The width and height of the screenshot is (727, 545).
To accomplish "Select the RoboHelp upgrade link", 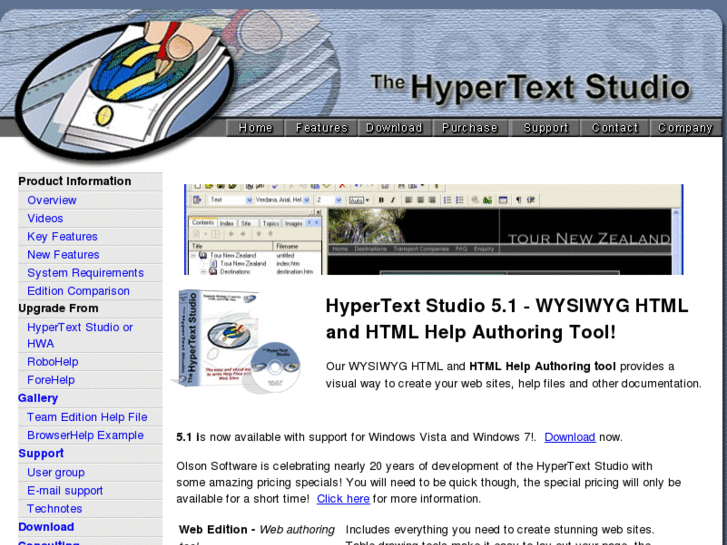I will tap(52, 362).
